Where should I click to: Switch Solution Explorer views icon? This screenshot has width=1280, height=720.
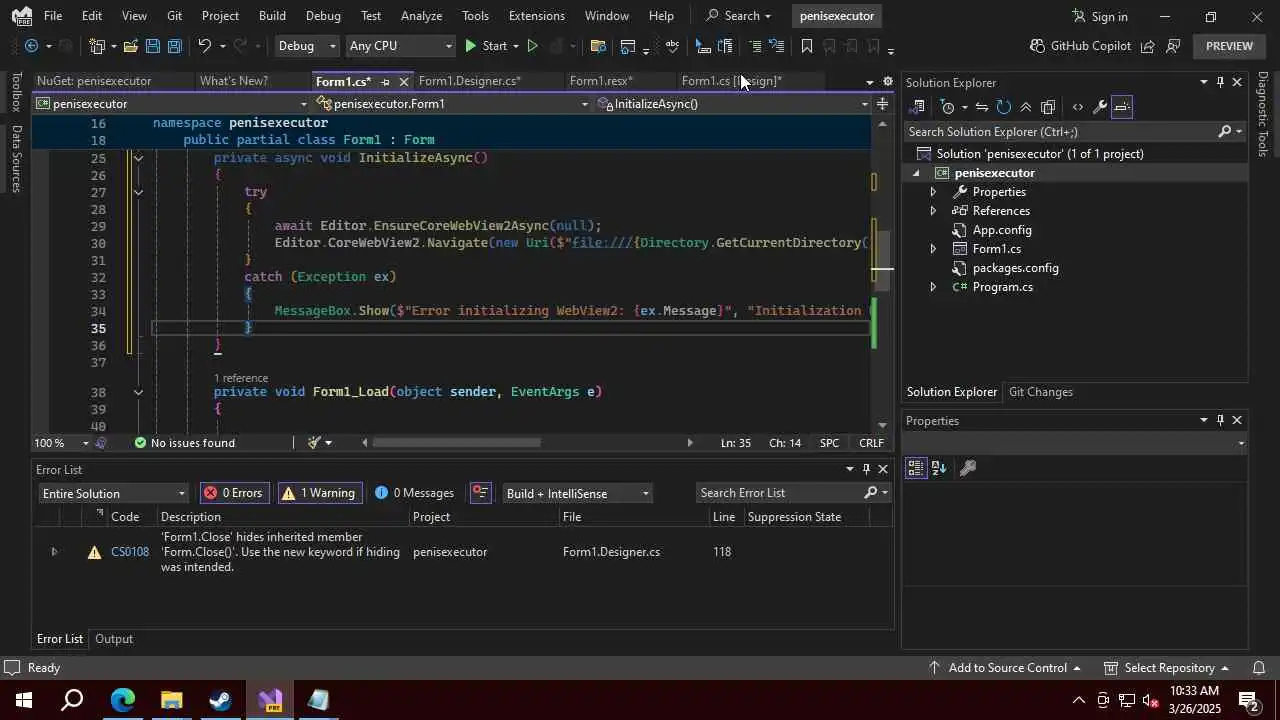[918, 107]
